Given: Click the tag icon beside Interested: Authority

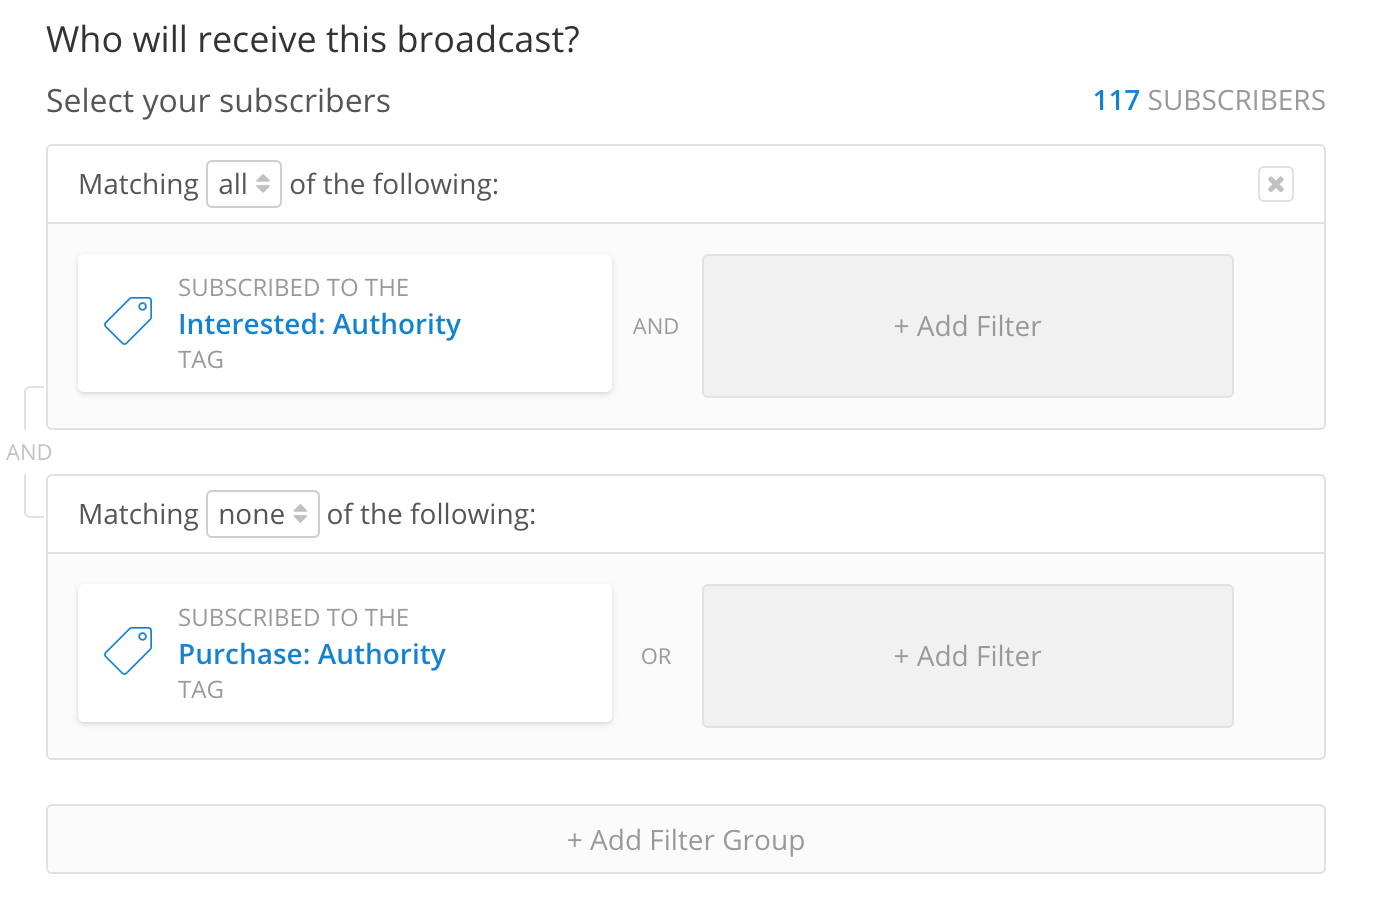Looking at the screenshot, I should coord(127,320).
